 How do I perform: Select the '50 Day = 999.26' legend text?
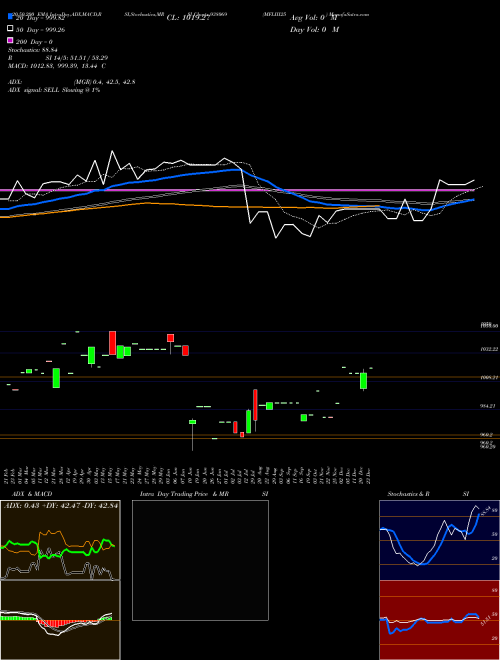[40, 30]
